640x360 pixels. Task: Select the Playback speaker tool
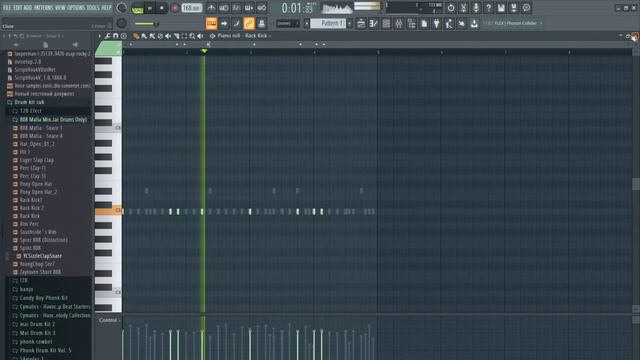click(x=200, y=36)
